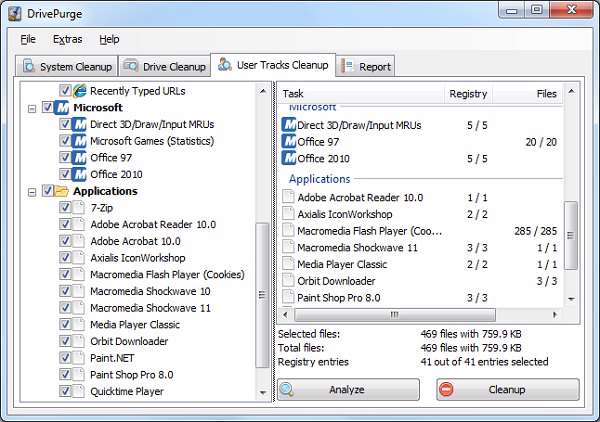
Task: Uncheck the Microsoft Games (Statistics) checkbox
Action: tap(65, 141)
